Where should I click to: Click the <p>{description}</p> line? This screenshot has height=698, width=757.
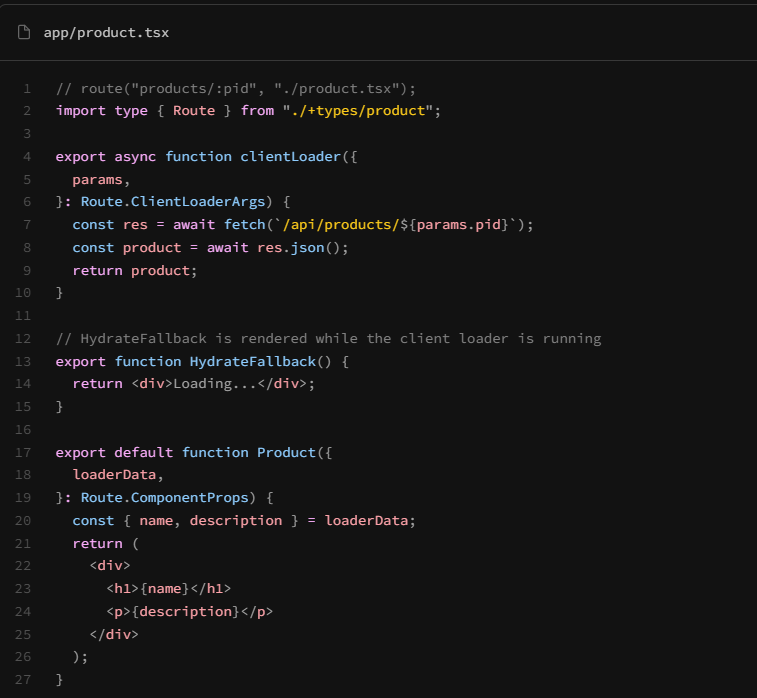tap(189, 612)
